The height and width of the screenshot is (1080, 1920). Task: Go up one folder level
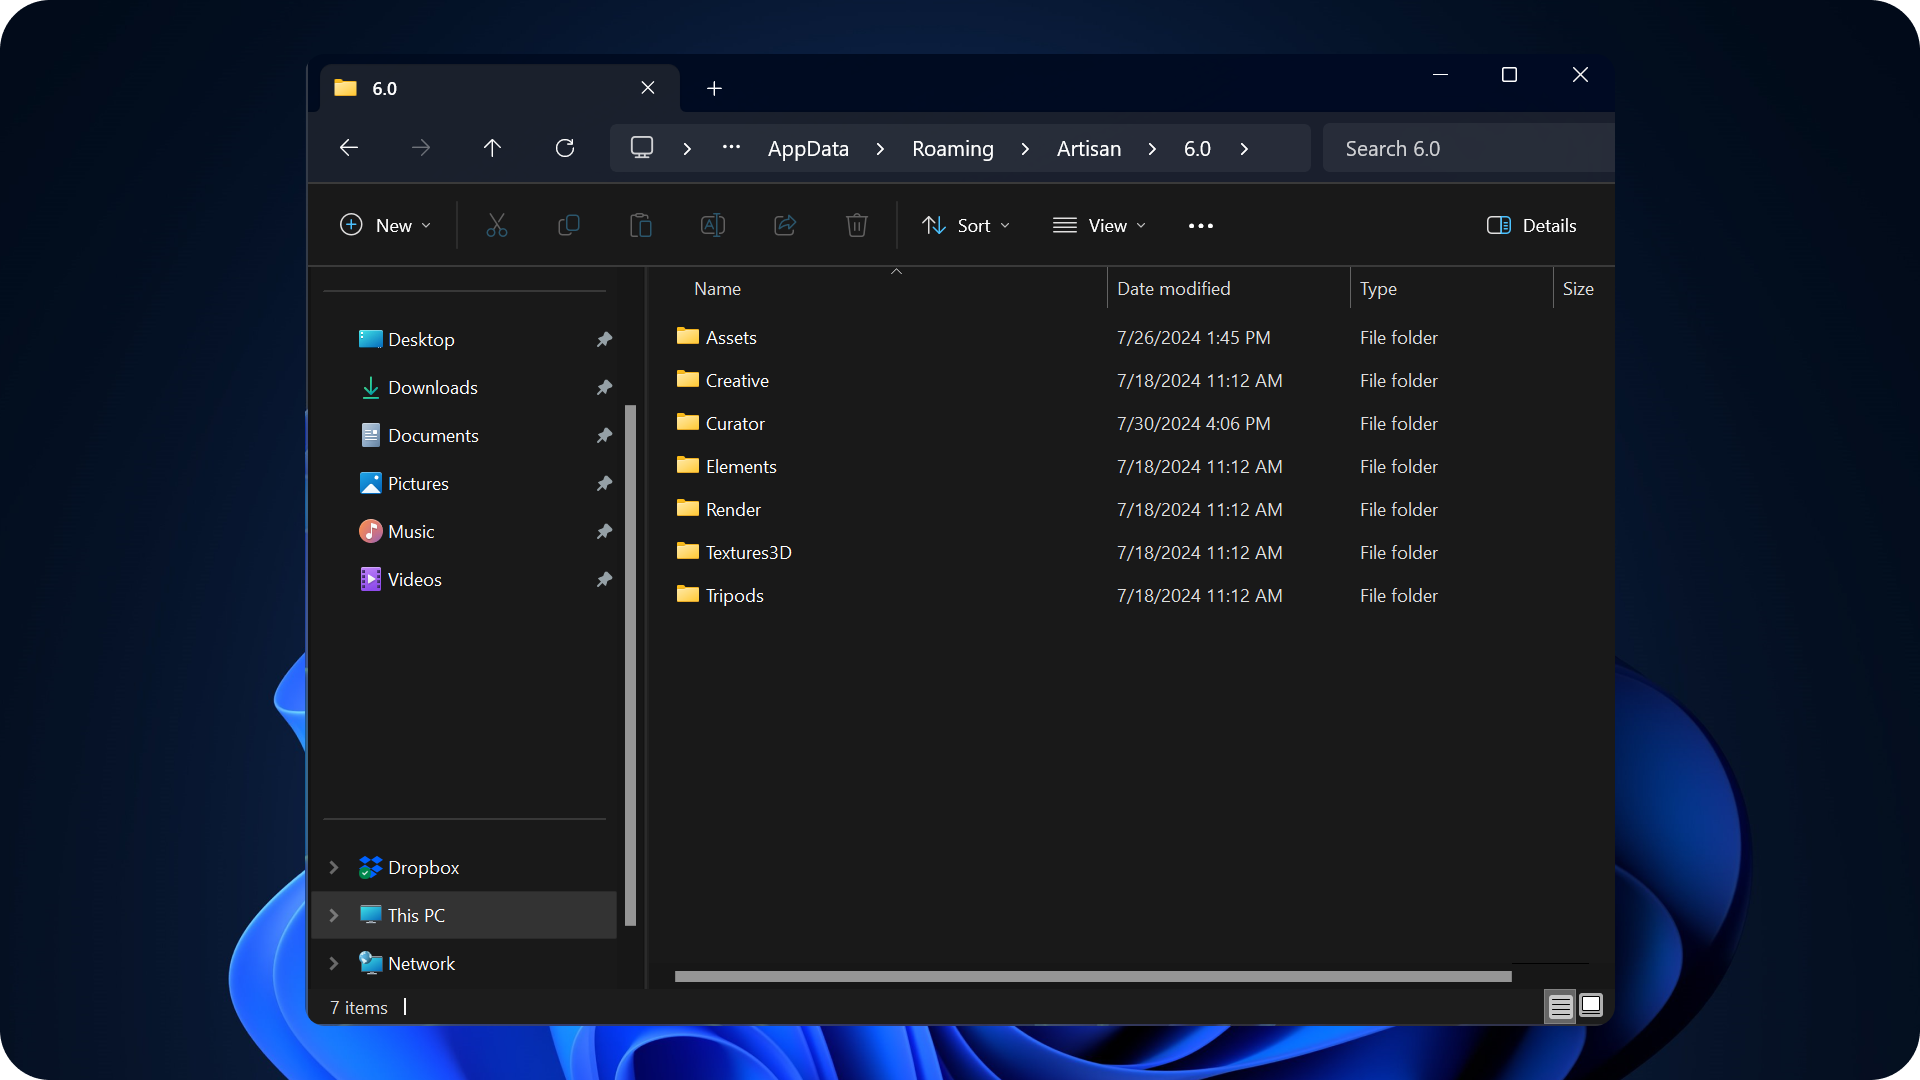click(x=492, y=148)
